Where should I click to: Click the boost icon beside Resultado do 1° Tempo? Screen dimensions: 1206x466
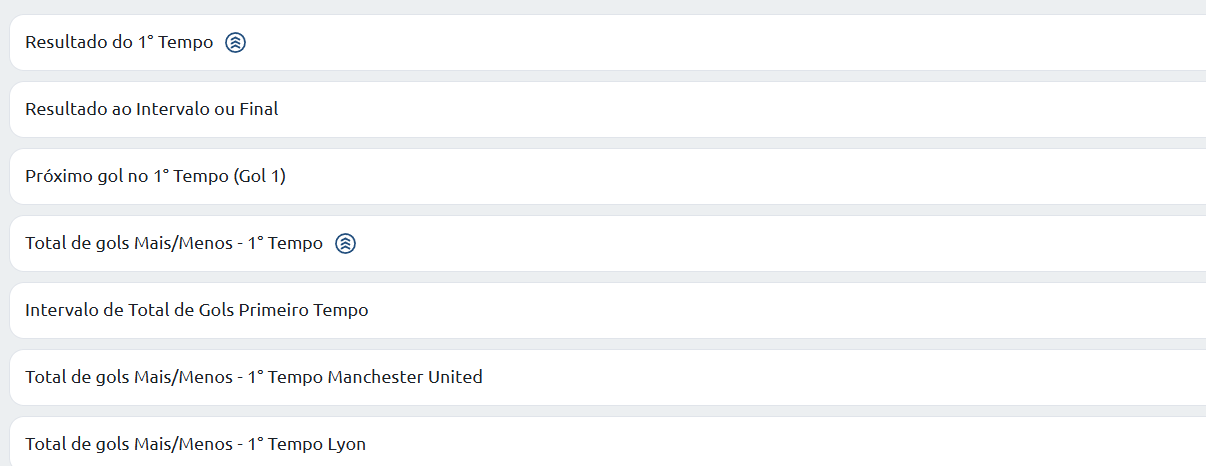[235, 43]
